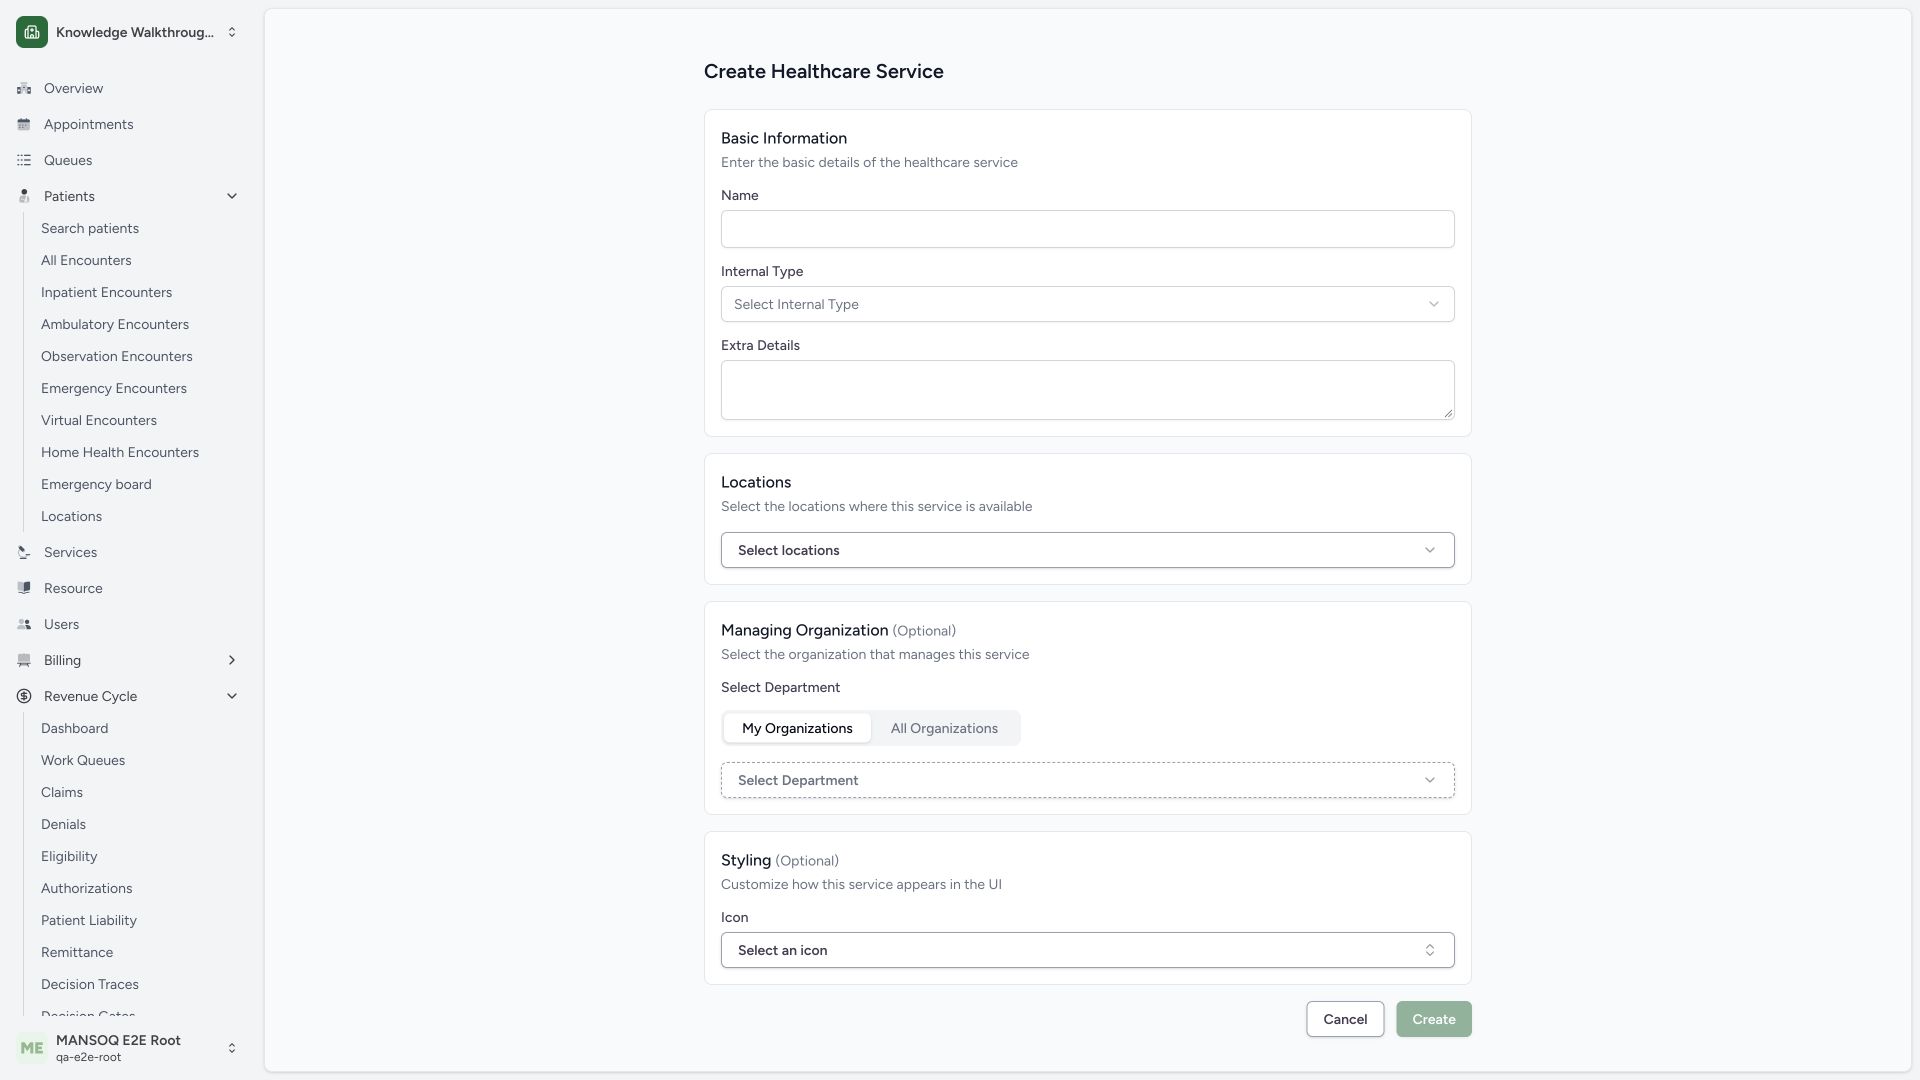Image resolution: width=1920 pixels, height=1080 pixels.
Task: Open Search patients in sidebar
Action: (x=90, y=228)
